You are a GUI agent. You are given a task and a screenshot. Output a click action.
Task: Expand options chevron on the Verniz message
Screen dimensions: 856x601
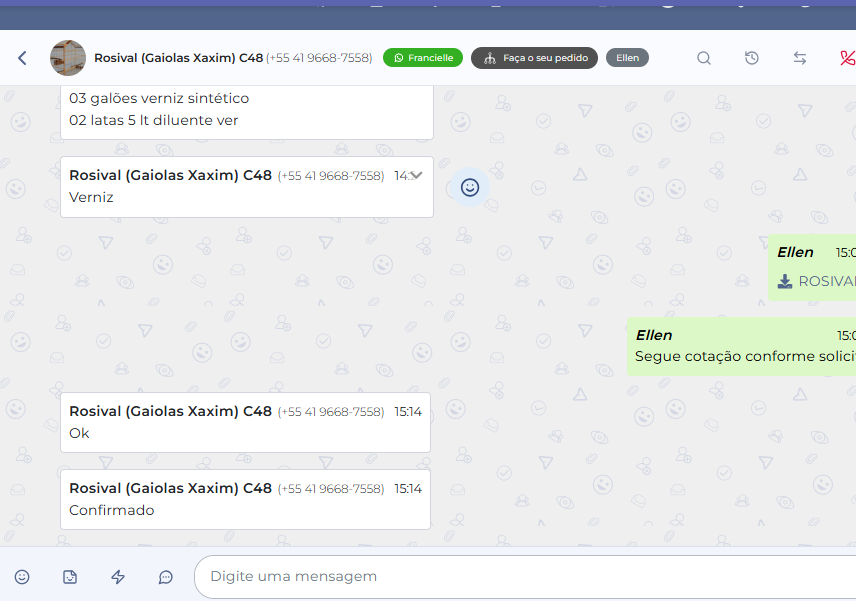coord(416,175)
